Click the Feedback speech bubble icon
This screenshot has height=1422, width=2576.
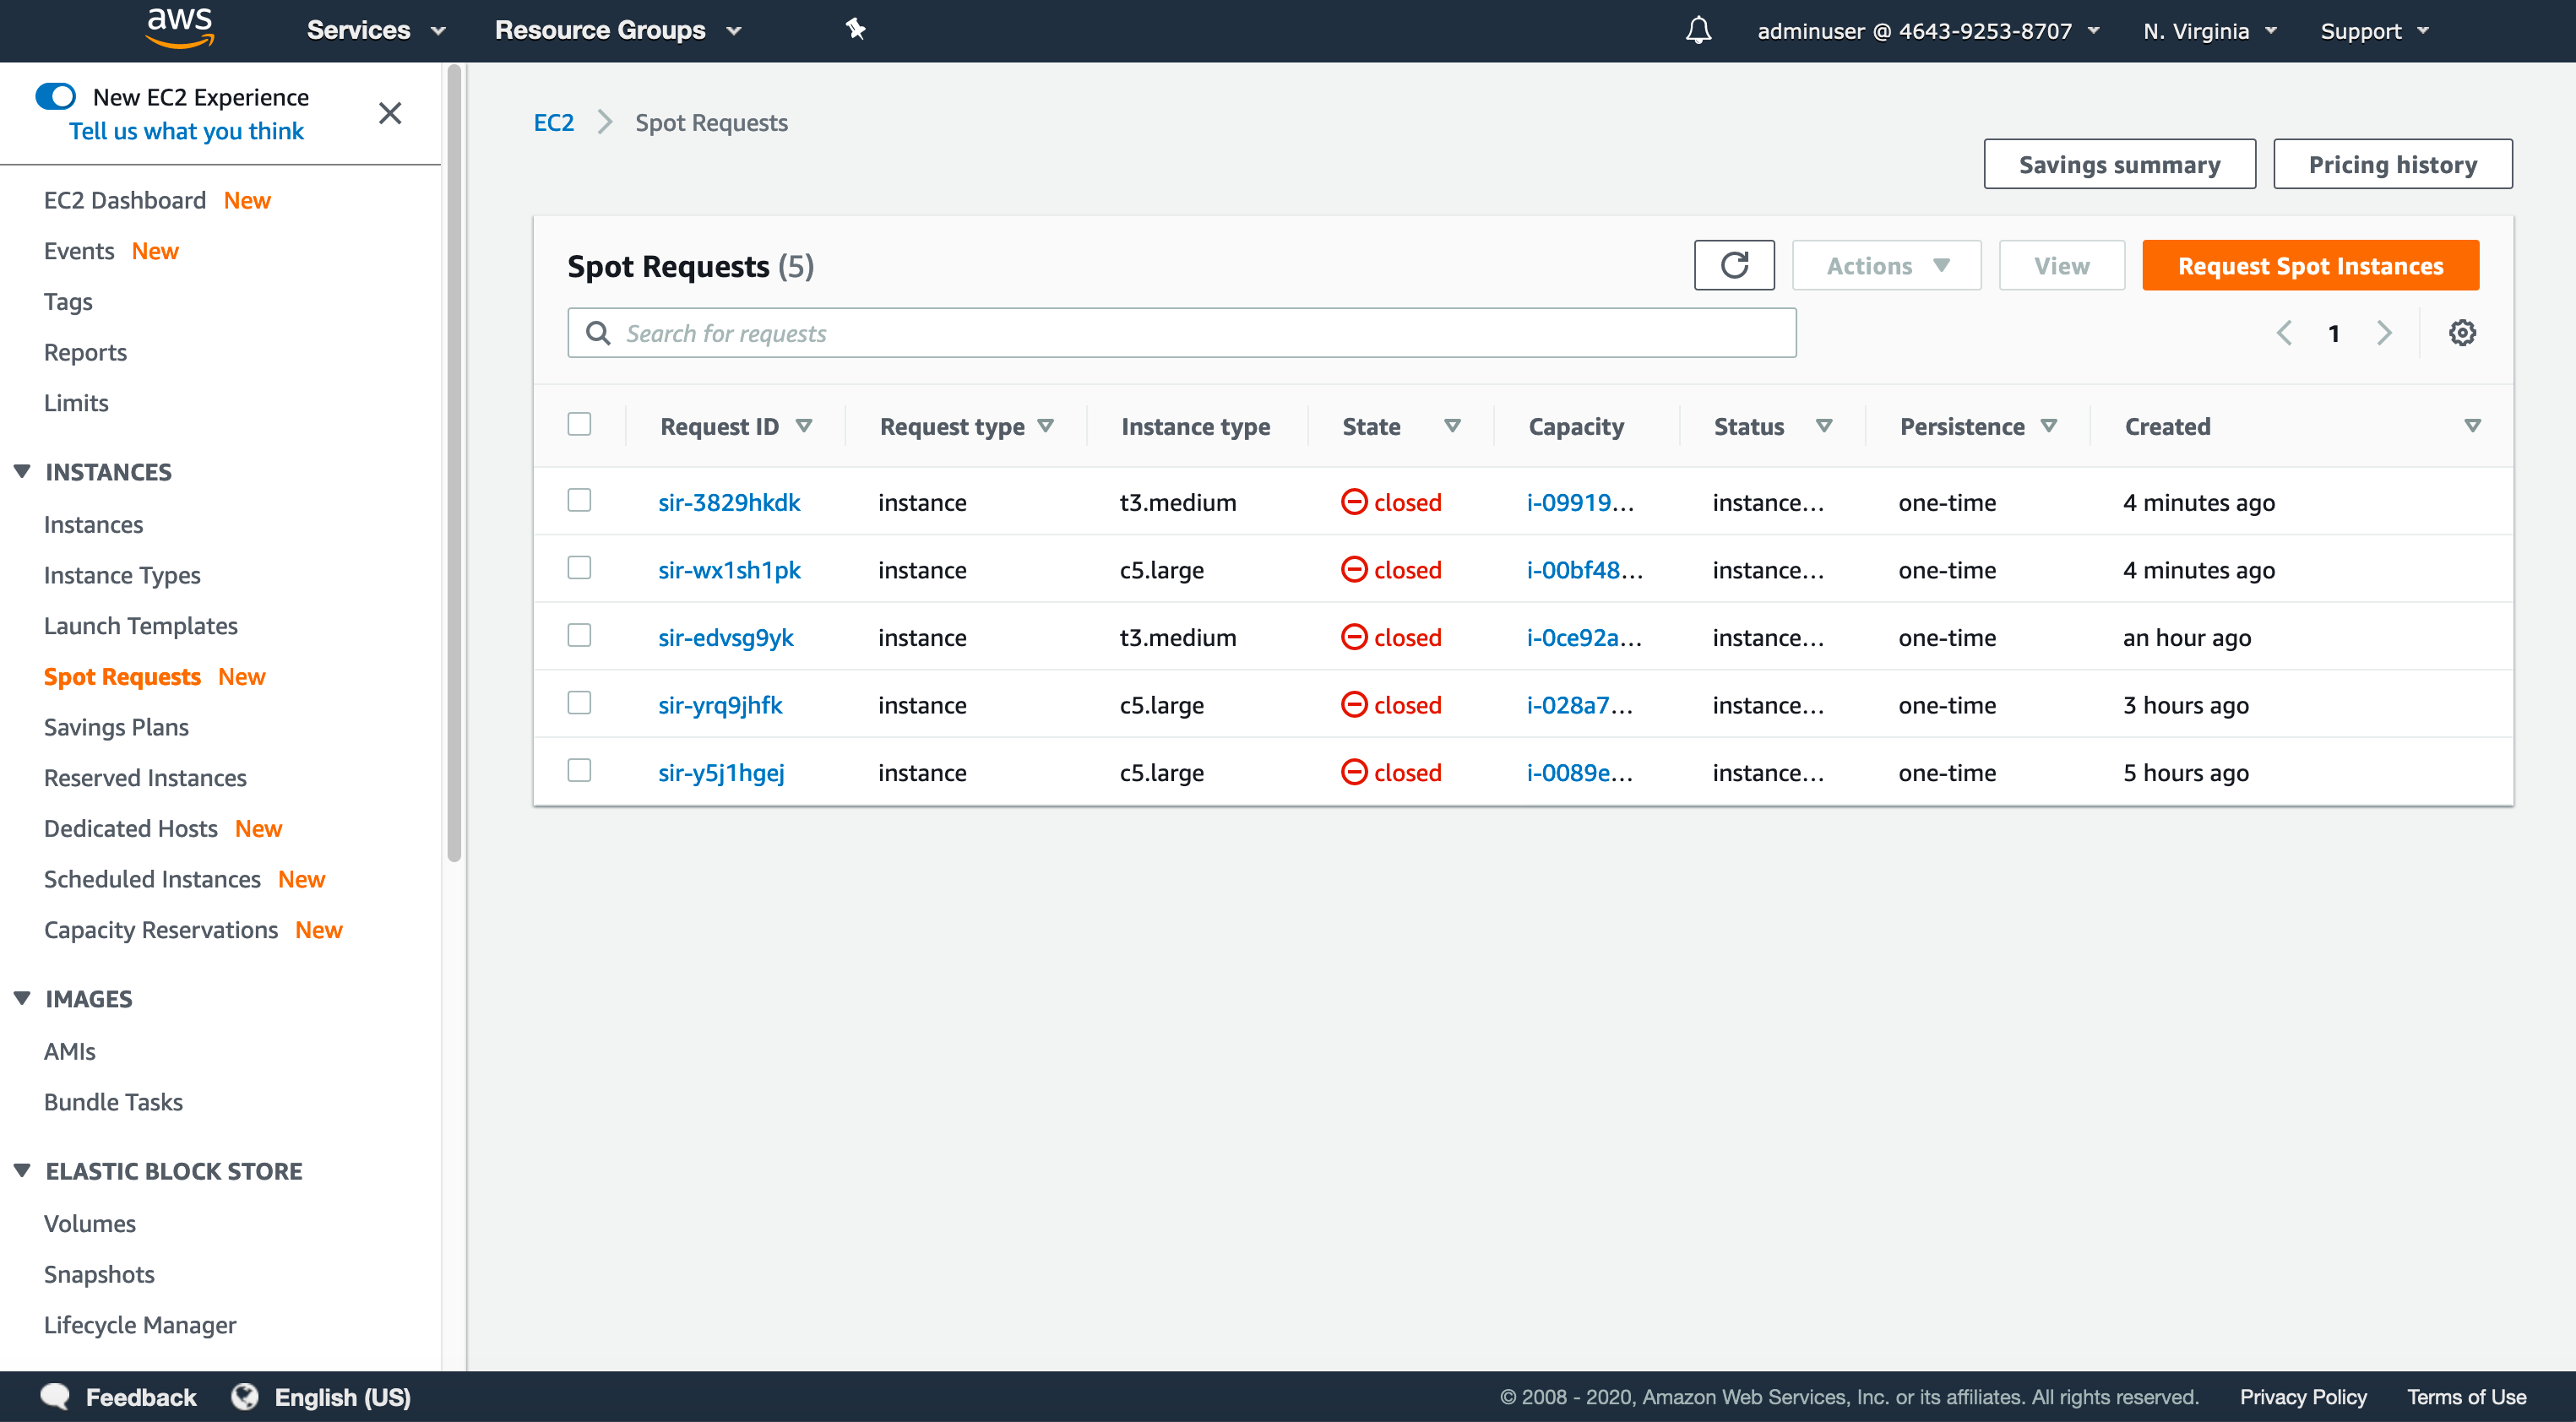[x=56, y=1396]
